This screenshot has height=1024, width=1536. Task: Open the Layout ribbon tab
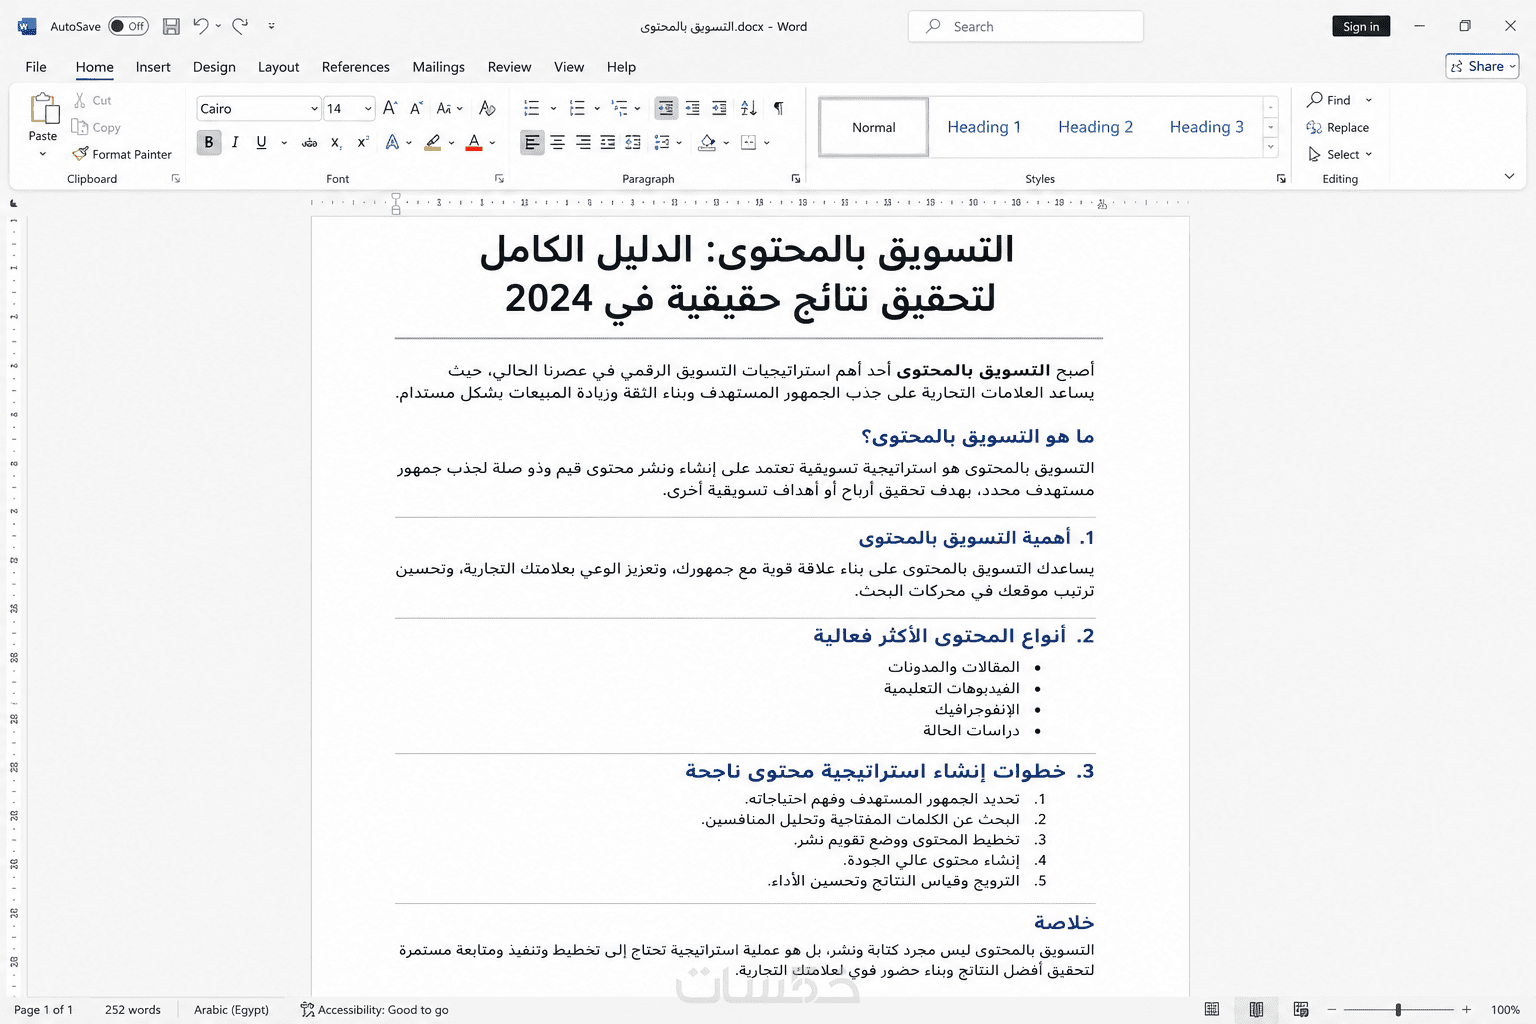tap(278, 67)
